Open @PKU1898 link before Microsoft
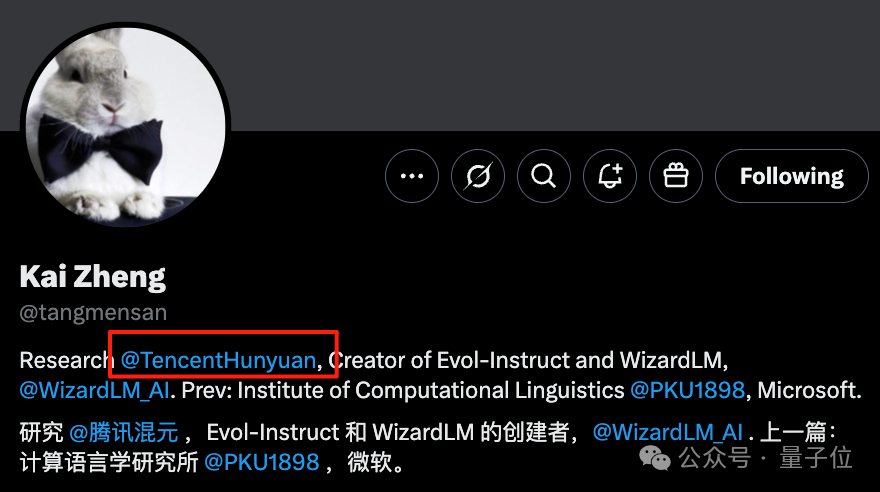 (x=688, y=390)
